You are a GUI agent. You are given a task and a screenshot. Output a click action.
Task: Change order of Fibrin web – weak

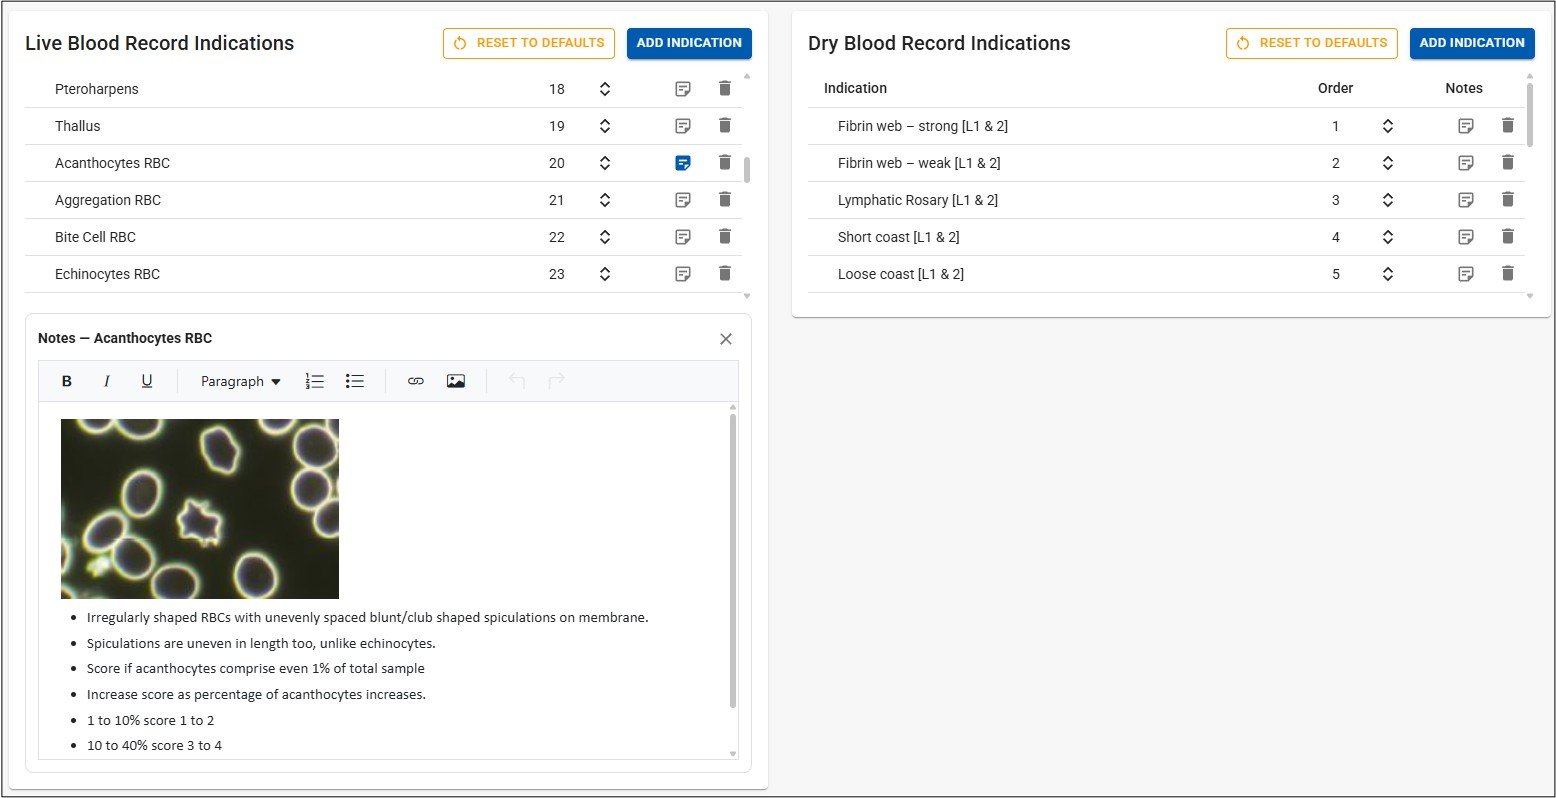(x=1388, y=163)
